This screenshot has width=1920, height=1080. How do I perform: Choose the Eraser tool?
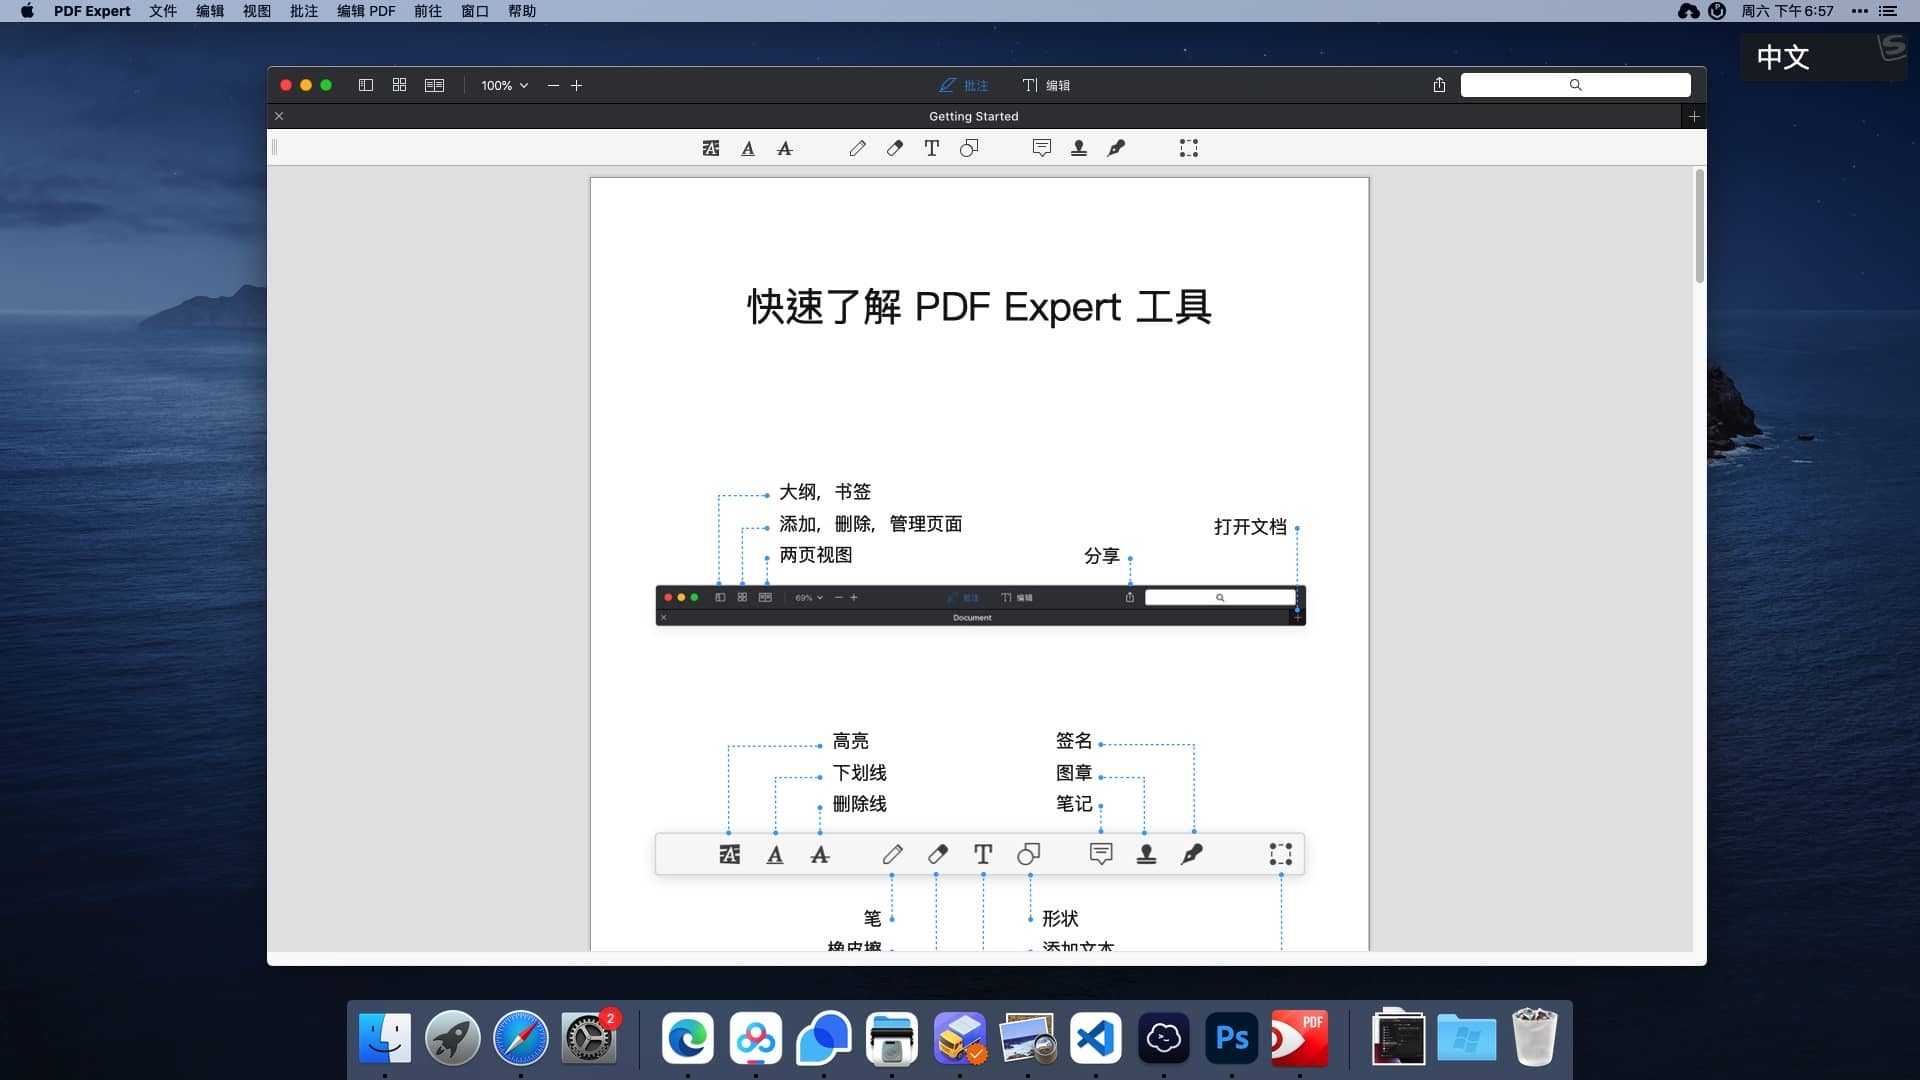(894, 148)
